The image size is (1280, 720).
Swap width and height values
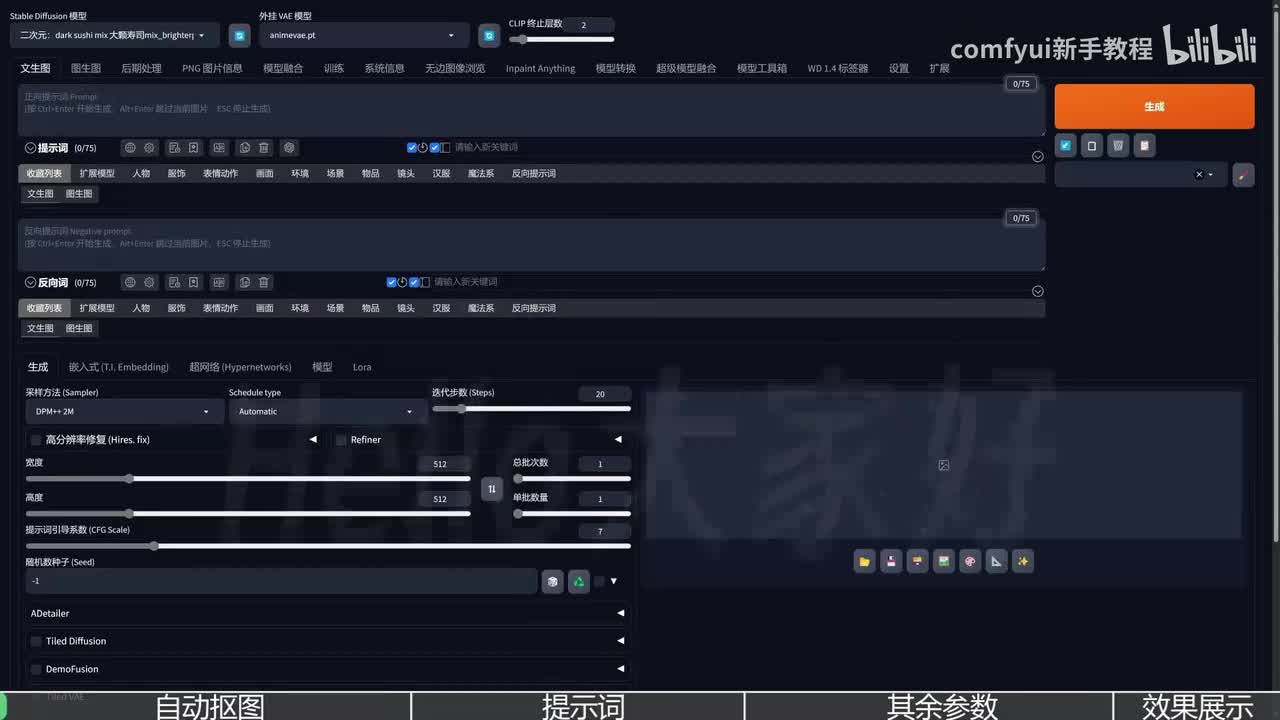[x=491, y=489]
